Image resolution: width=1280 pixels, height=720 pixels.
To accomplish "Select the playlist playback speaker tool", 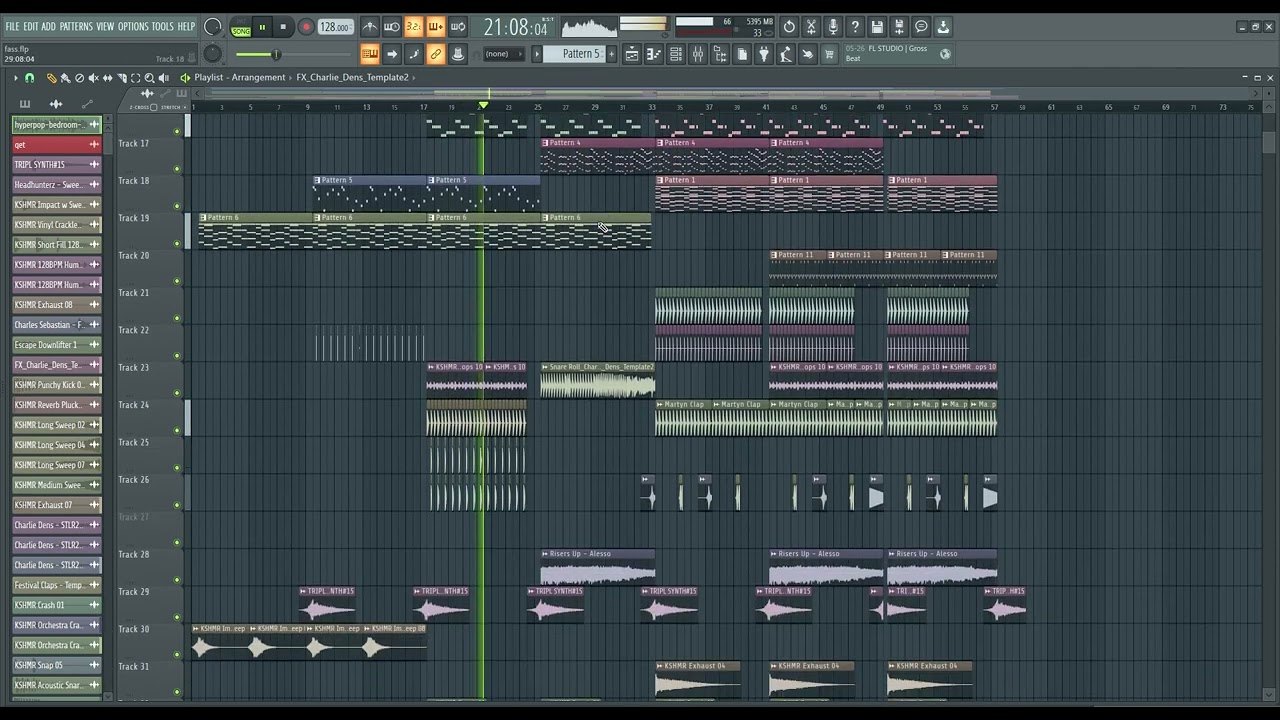I will point(164,78).
